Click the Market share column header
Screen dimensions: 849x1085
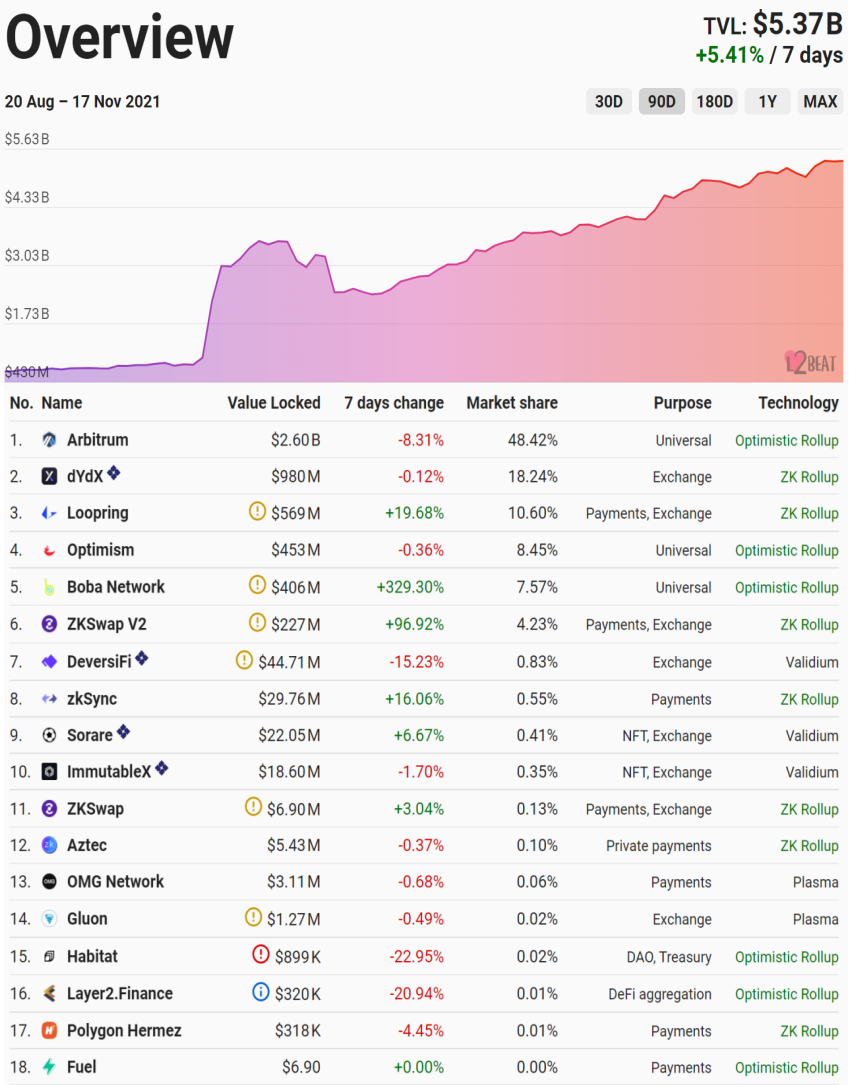(x=512, y=403)
